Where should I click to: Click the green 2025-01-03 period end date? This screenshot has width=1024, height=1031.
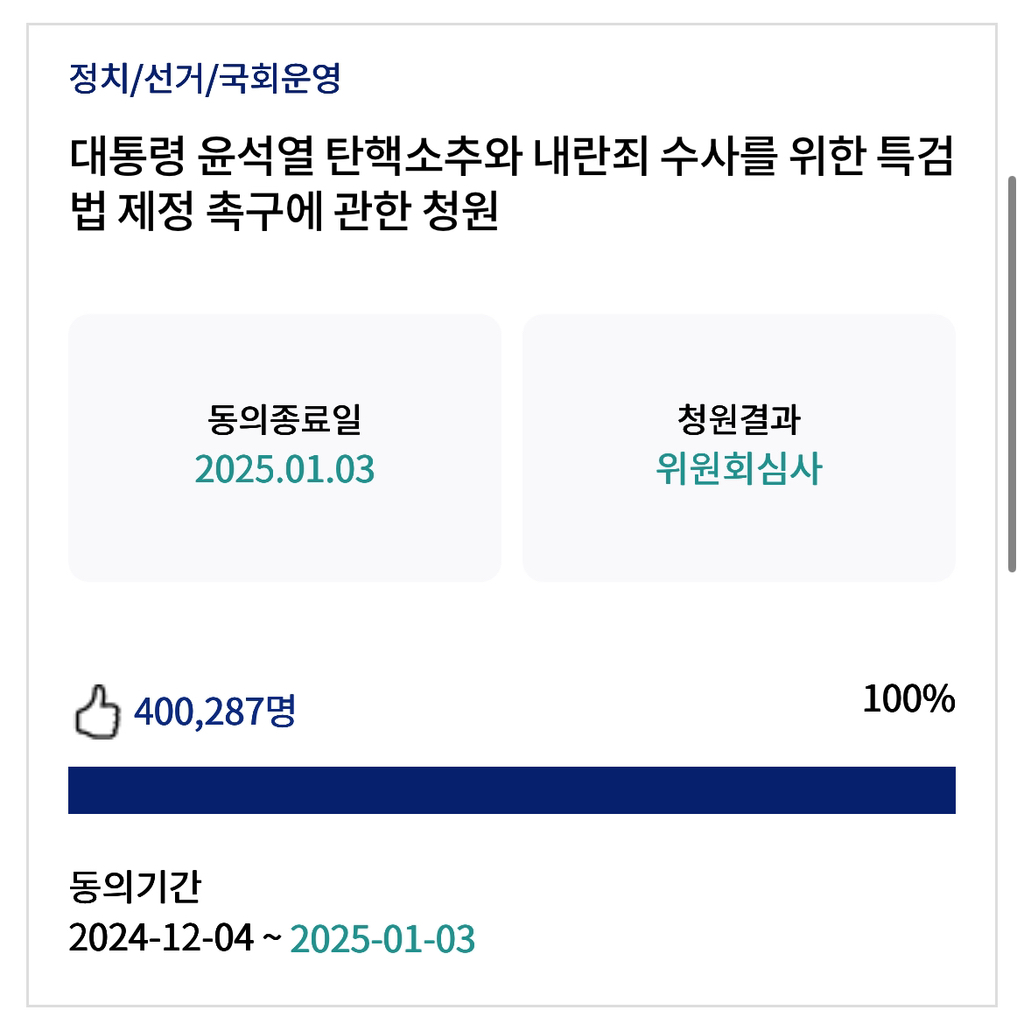coord(382,938)
